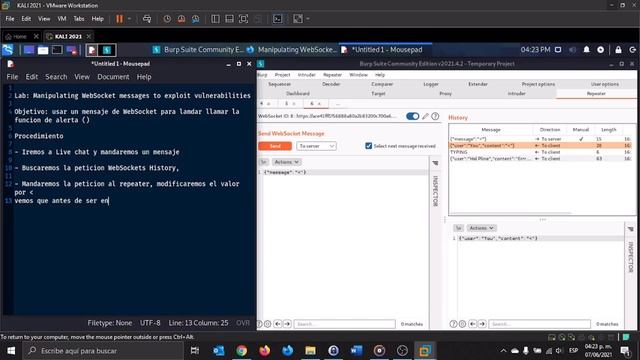
Task: Click left search previous match arrow
Action: [278, 324]
